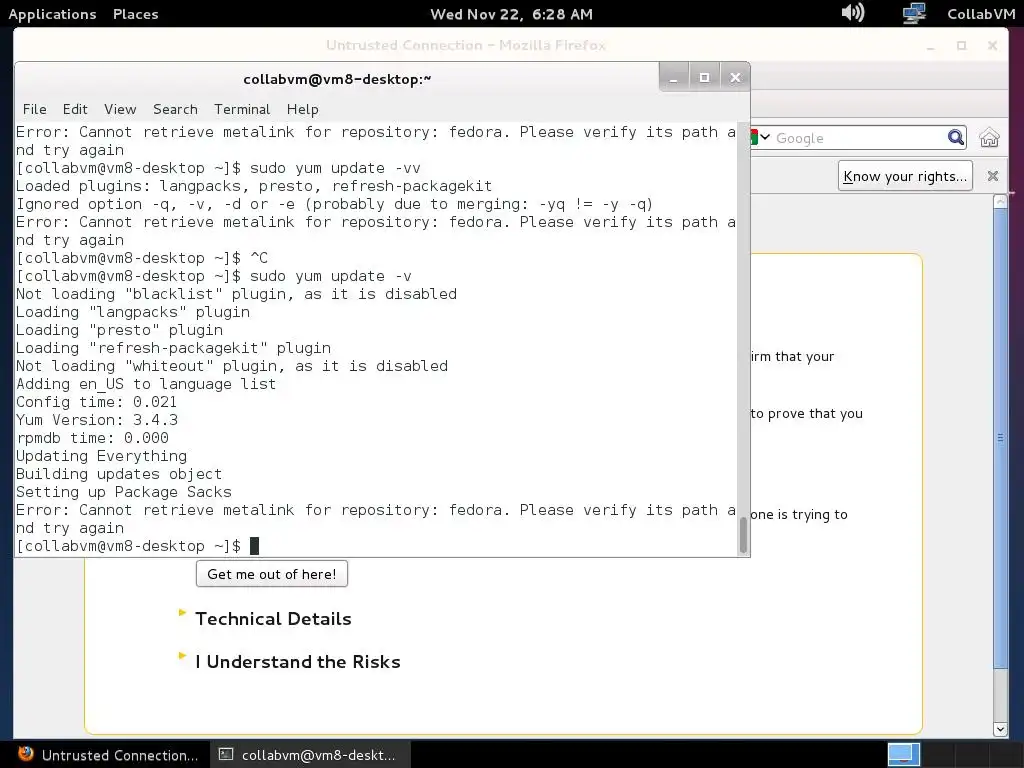Click 'Adding en_US to language list' line
This screenshot has height=768, width=1024.
146,384
